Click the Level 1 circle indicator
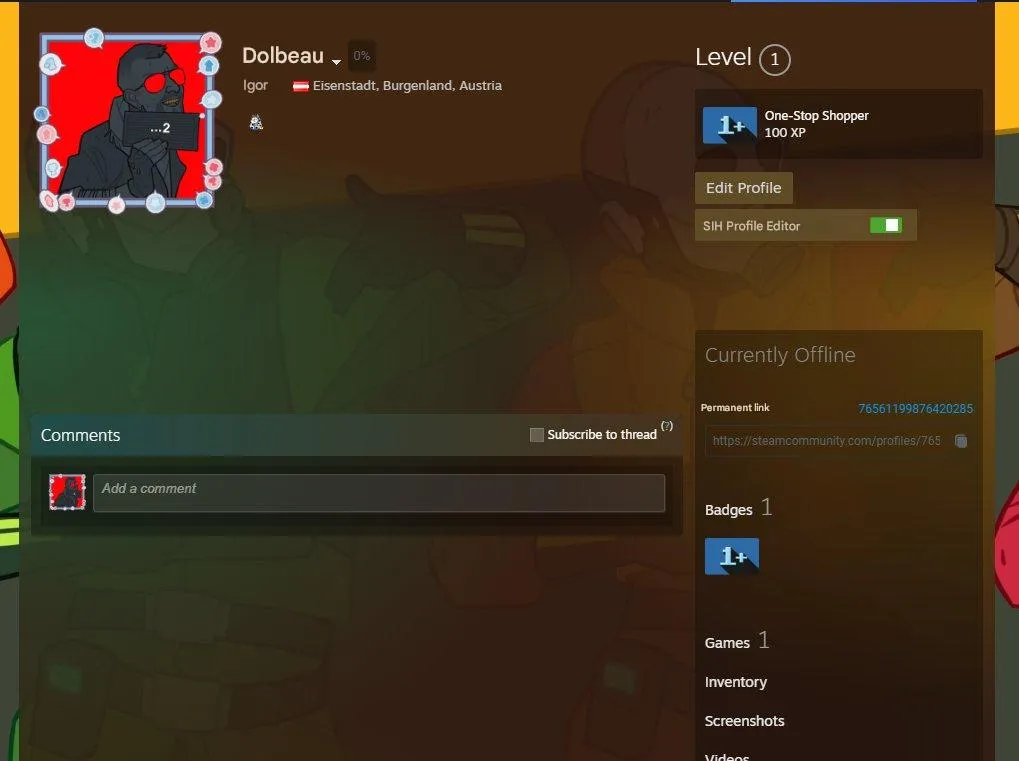Viewport: 1019px width, 761px height. 776,59
